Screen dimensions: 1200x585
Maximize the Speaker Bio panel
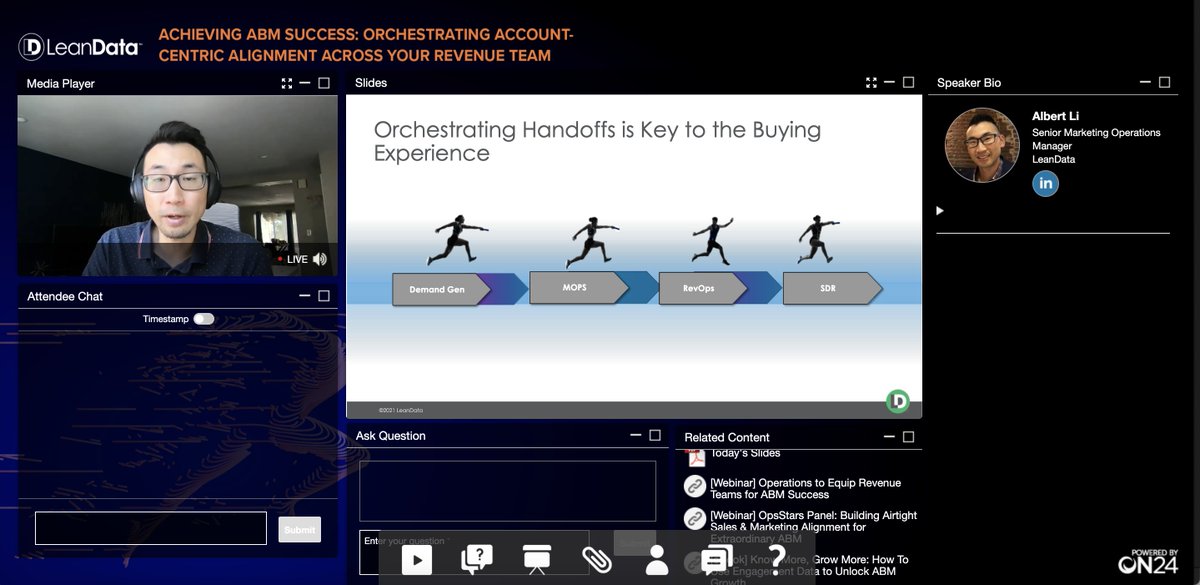tap(1164, 82)
